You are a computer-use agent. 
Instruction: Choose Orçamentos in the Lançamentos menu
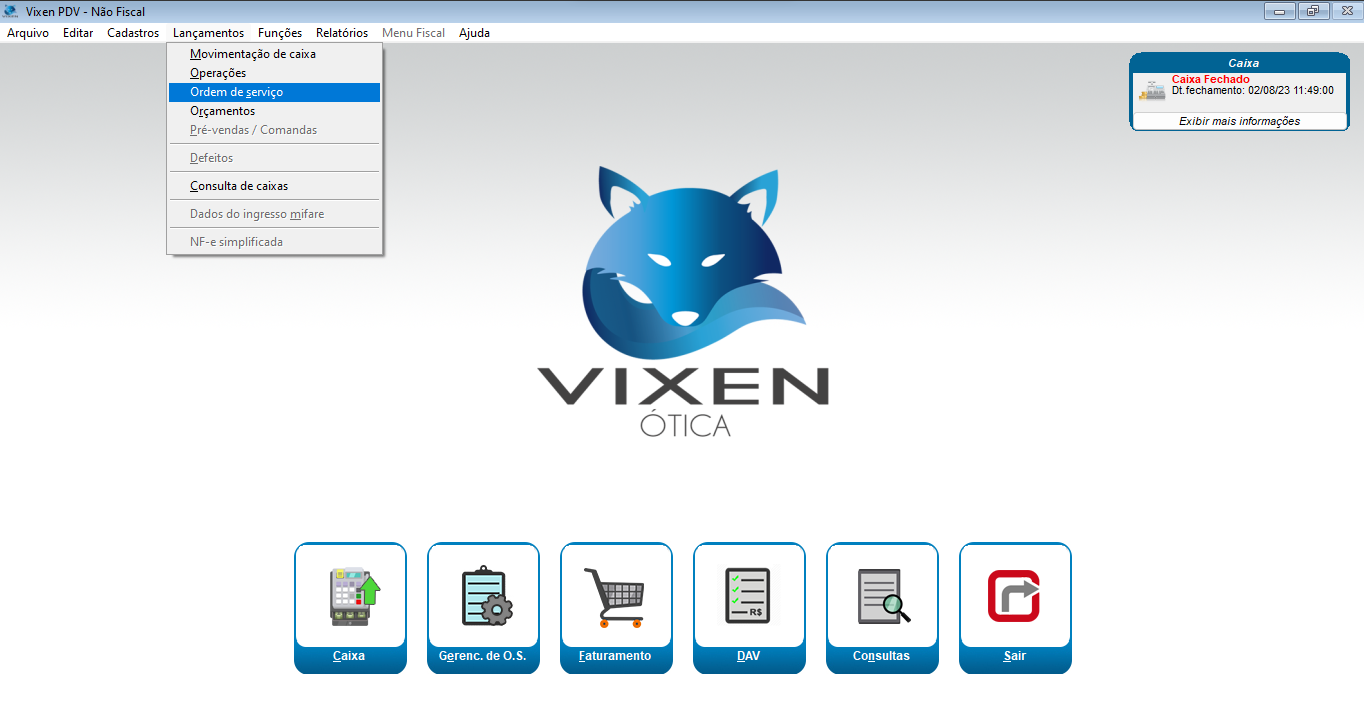tap(274, 111)
